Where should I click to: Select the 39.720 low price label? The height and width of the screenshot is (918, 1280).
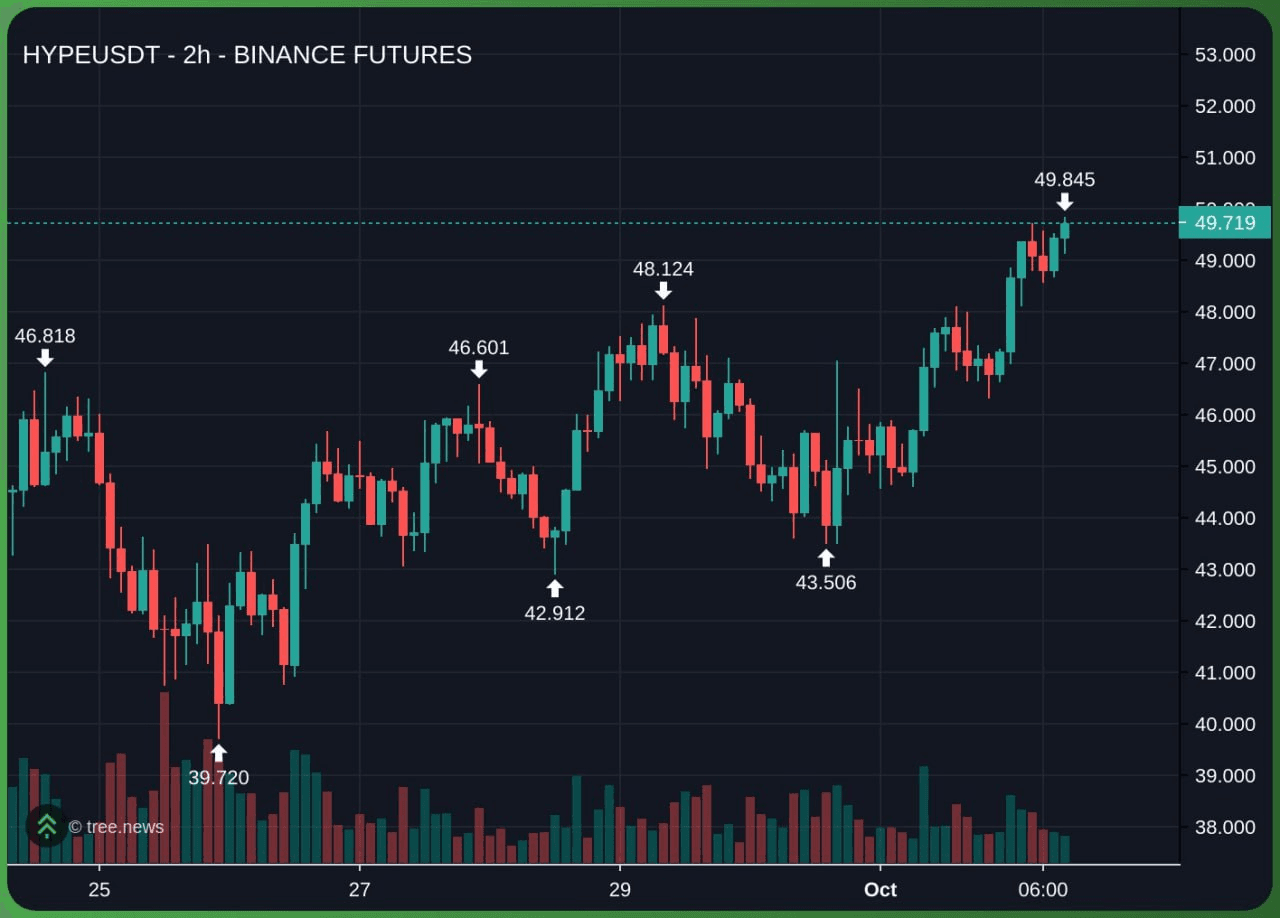point(218,778)
